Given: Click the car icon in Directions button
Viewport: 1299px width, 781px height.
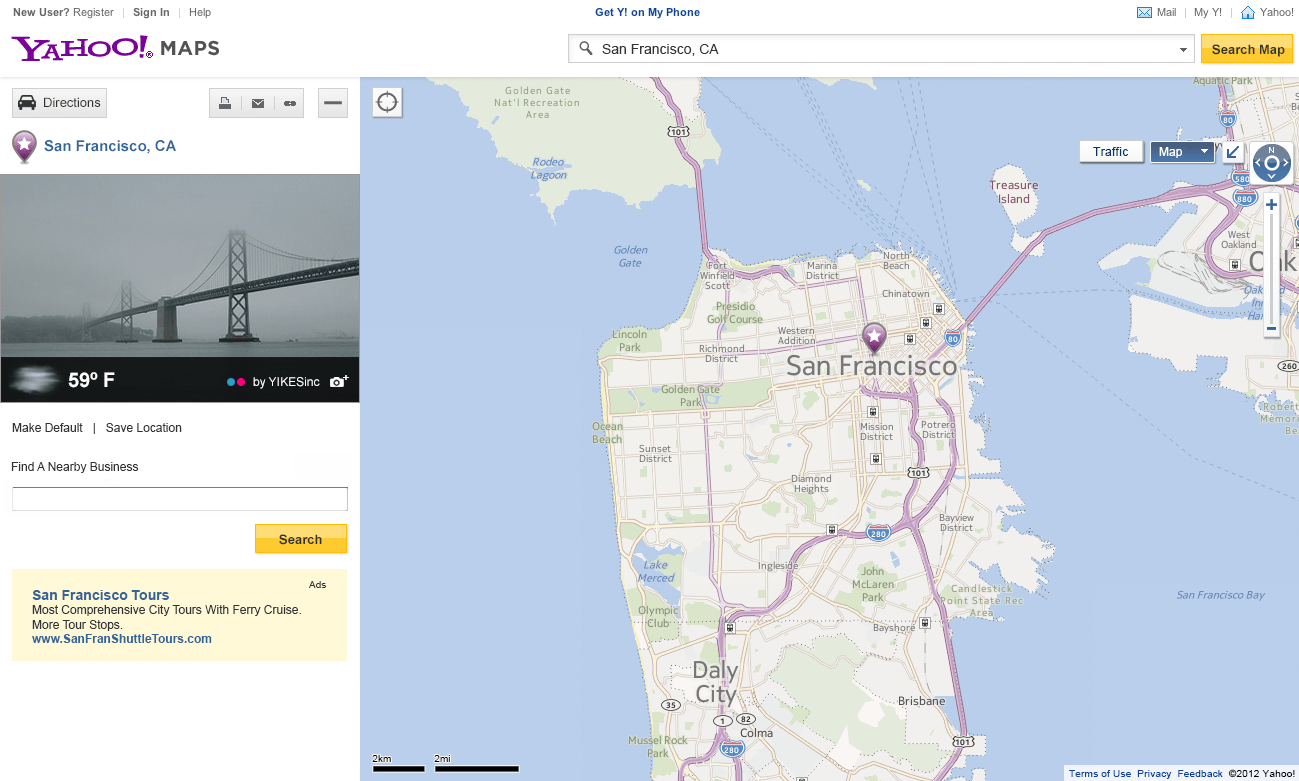Looking at the screenshot, I should [28, 102].
